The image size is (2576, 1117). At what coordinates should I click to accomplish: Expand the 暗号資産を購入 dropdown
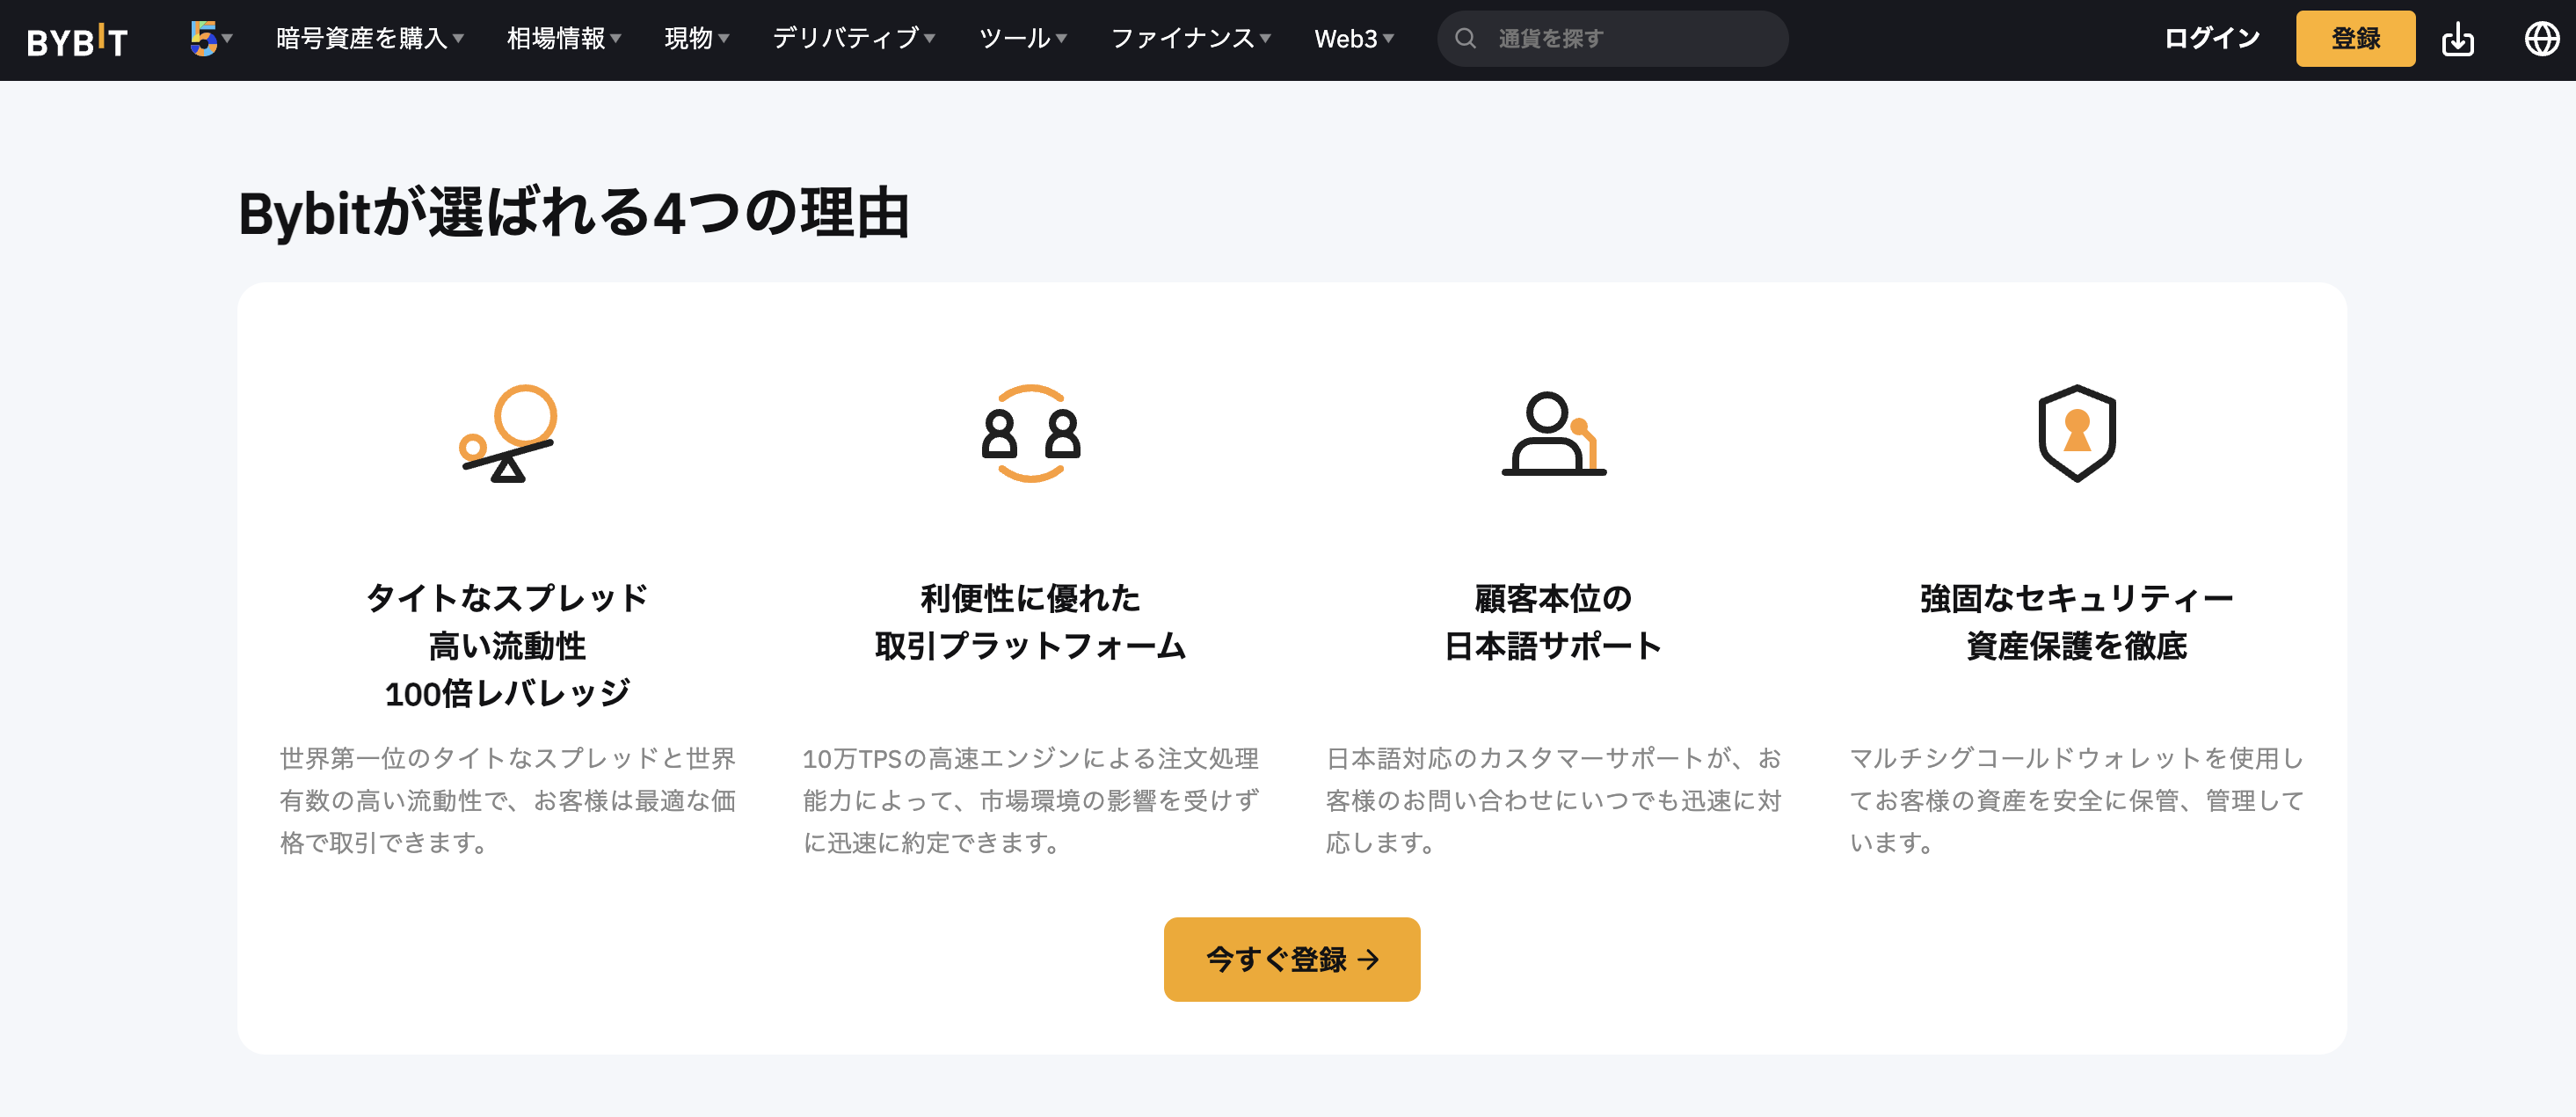point(369,39)
